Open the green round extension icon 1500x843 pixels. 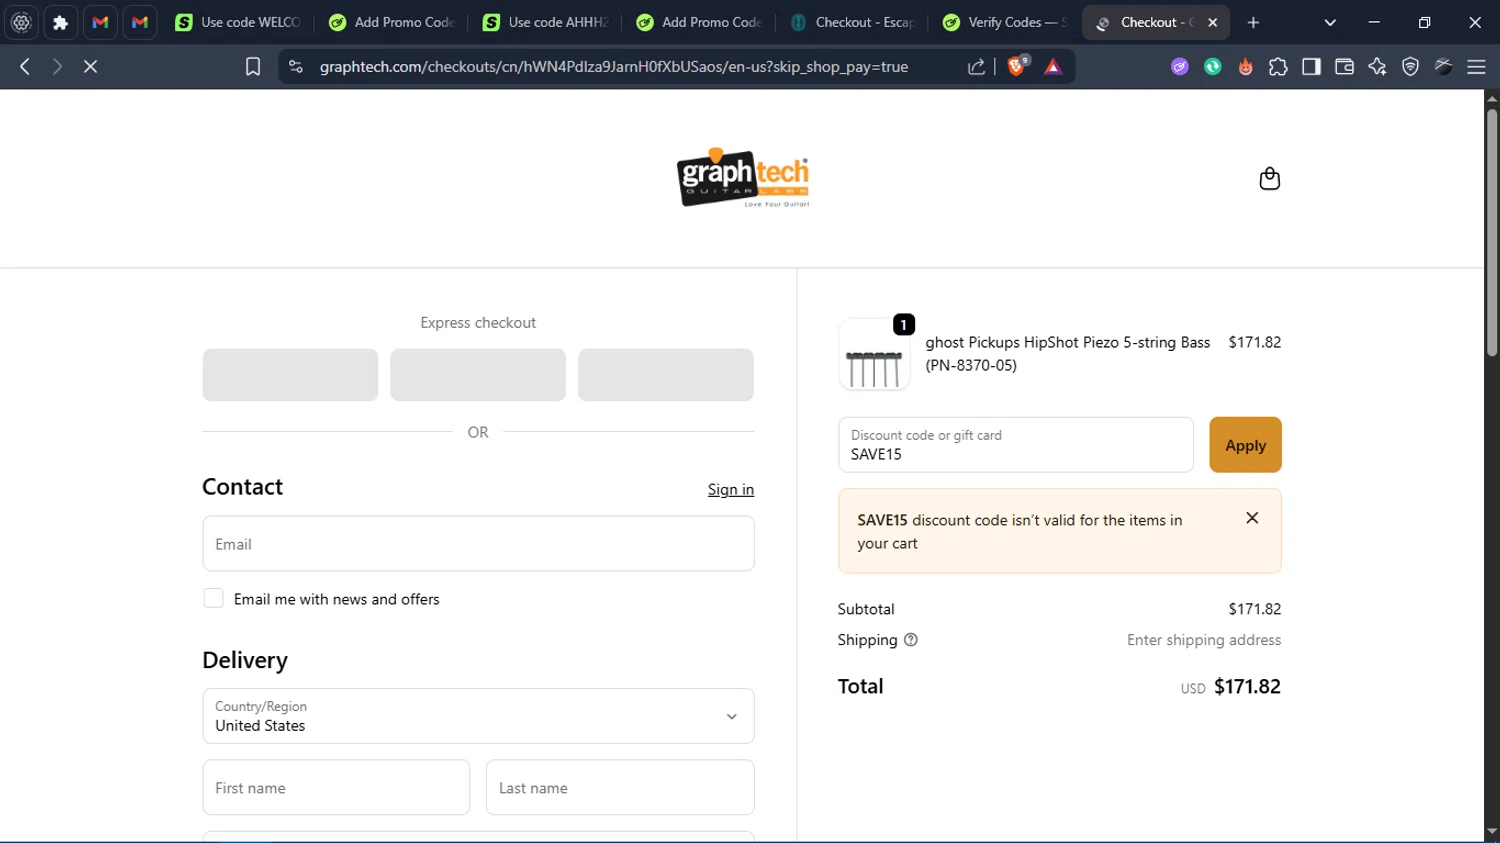1213,66
